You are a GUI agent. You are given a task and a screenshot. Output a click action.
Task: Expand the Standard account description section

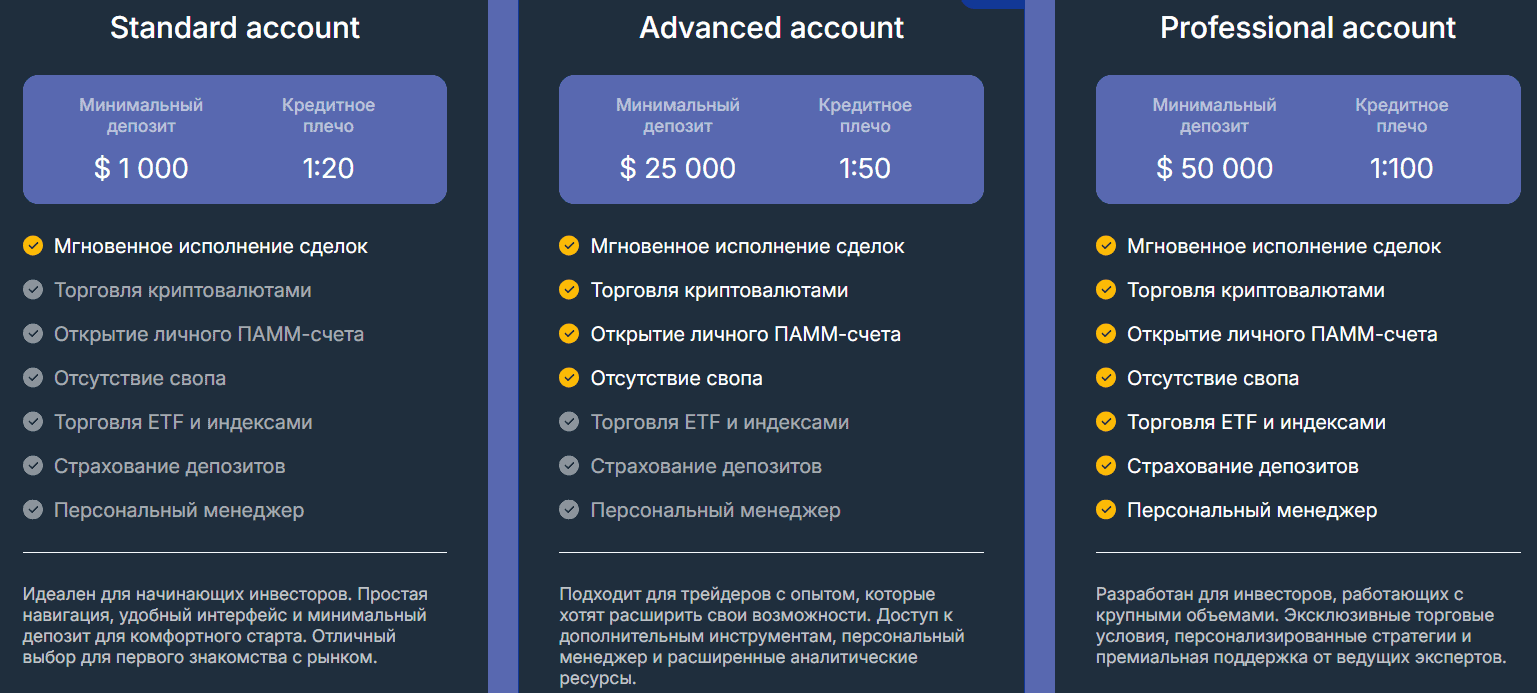[x=234, y=620]
